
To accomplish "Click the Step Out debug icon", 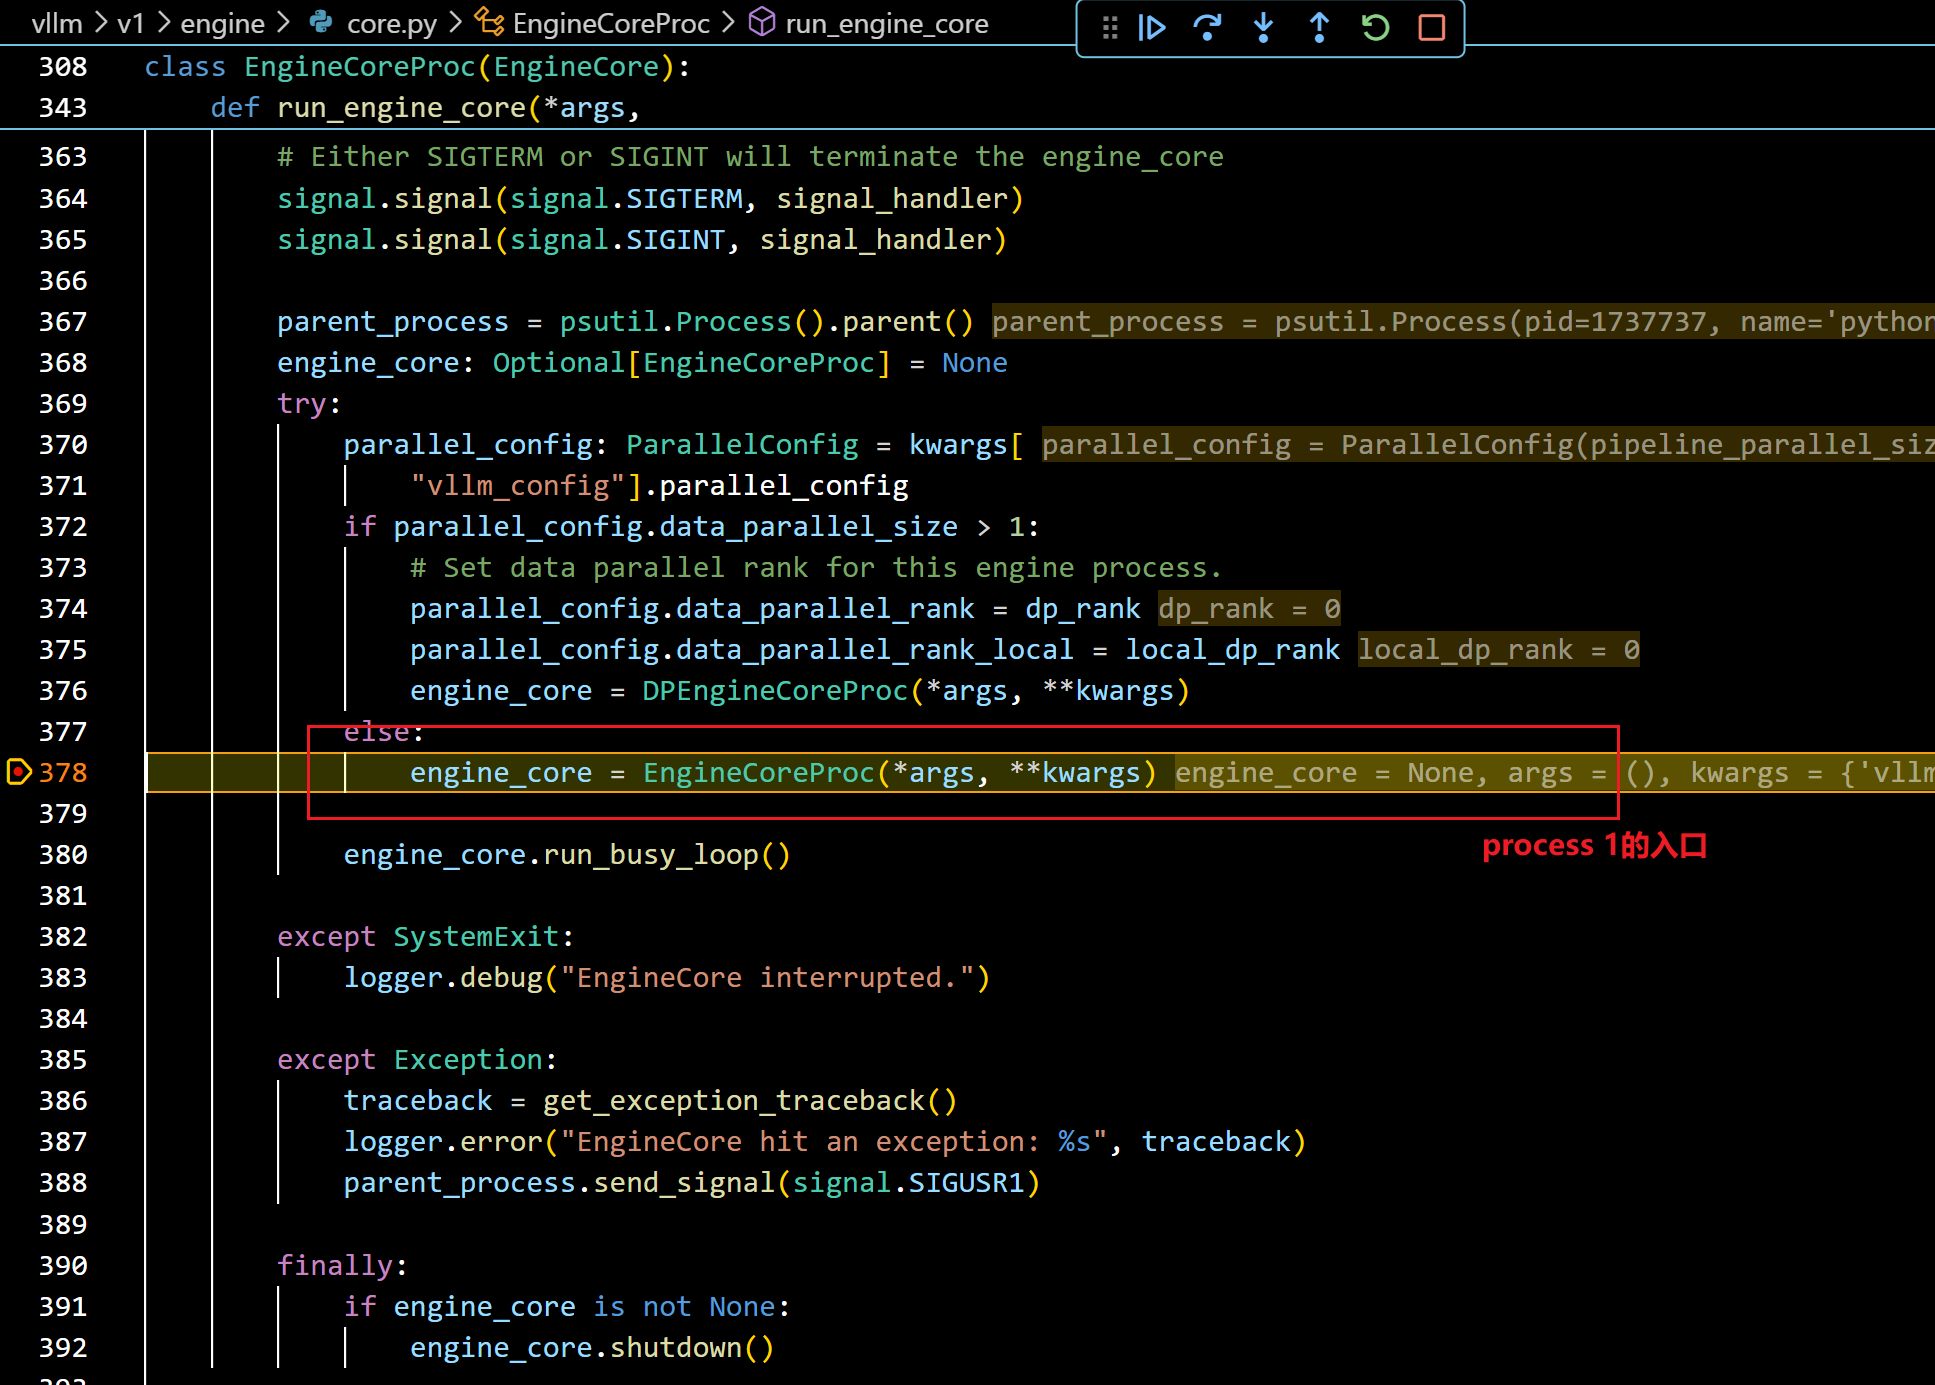I will pyautogui.click(x=1319, y=28).
